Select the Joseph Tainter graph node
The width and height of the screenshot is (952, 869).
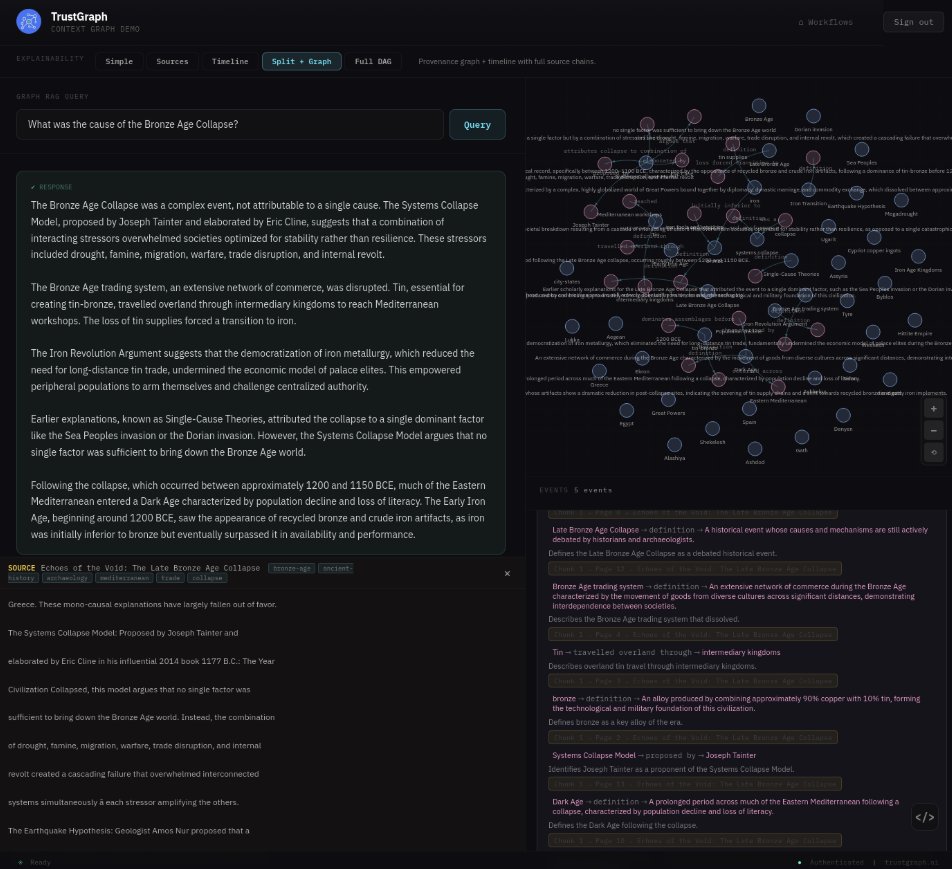pos(591,212)
